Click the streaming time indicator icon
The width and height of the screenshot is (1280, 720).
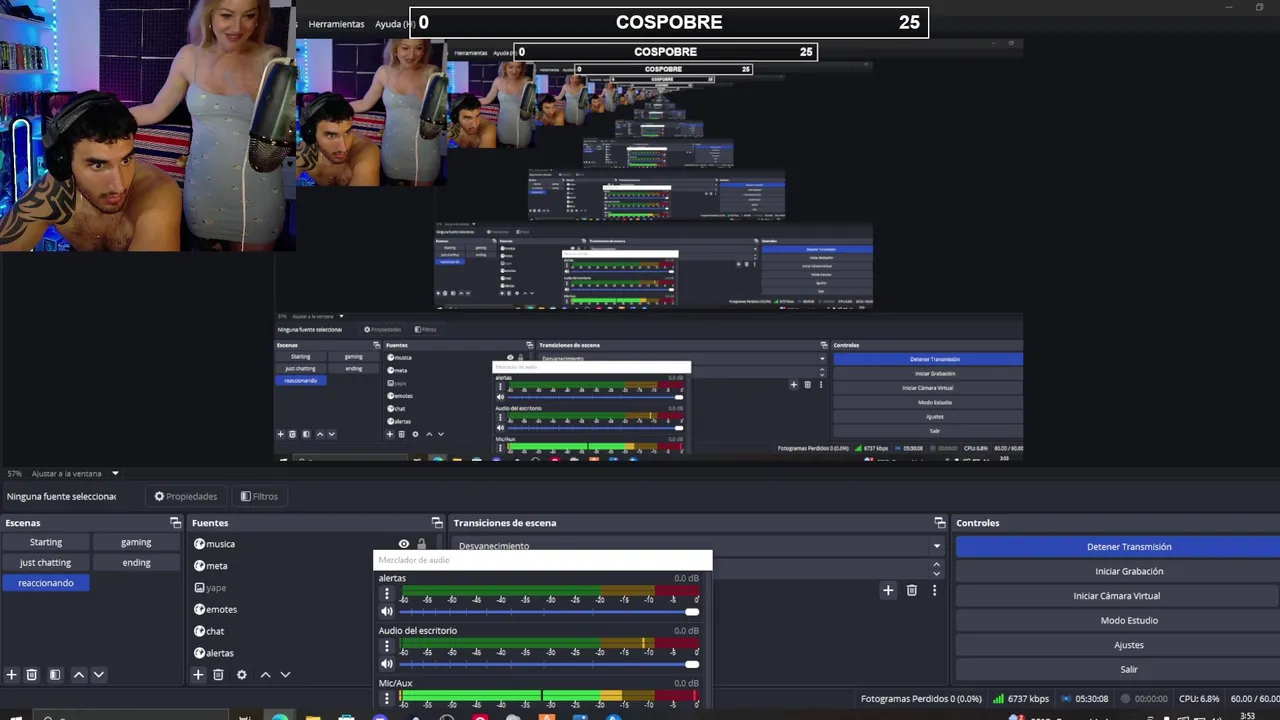point(1066,699)
